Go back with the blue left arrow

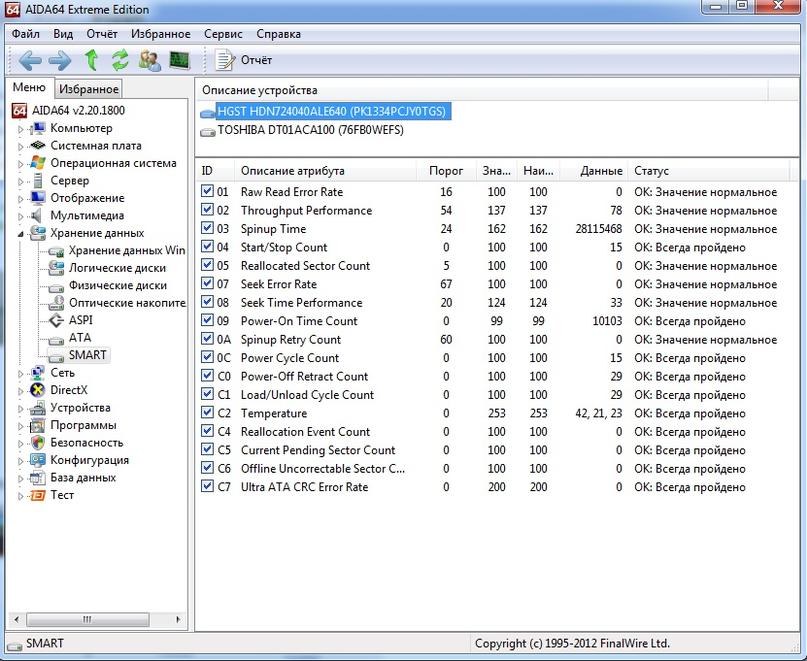tap(30, 60)
